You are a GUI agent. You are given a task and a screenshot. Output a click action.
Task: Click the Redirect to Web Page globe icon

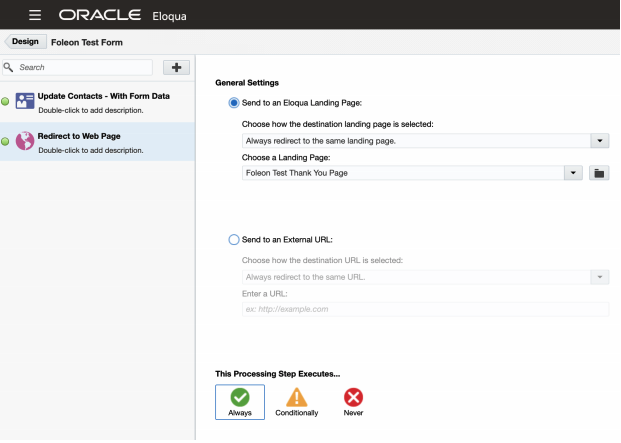[x=25, y=143]
